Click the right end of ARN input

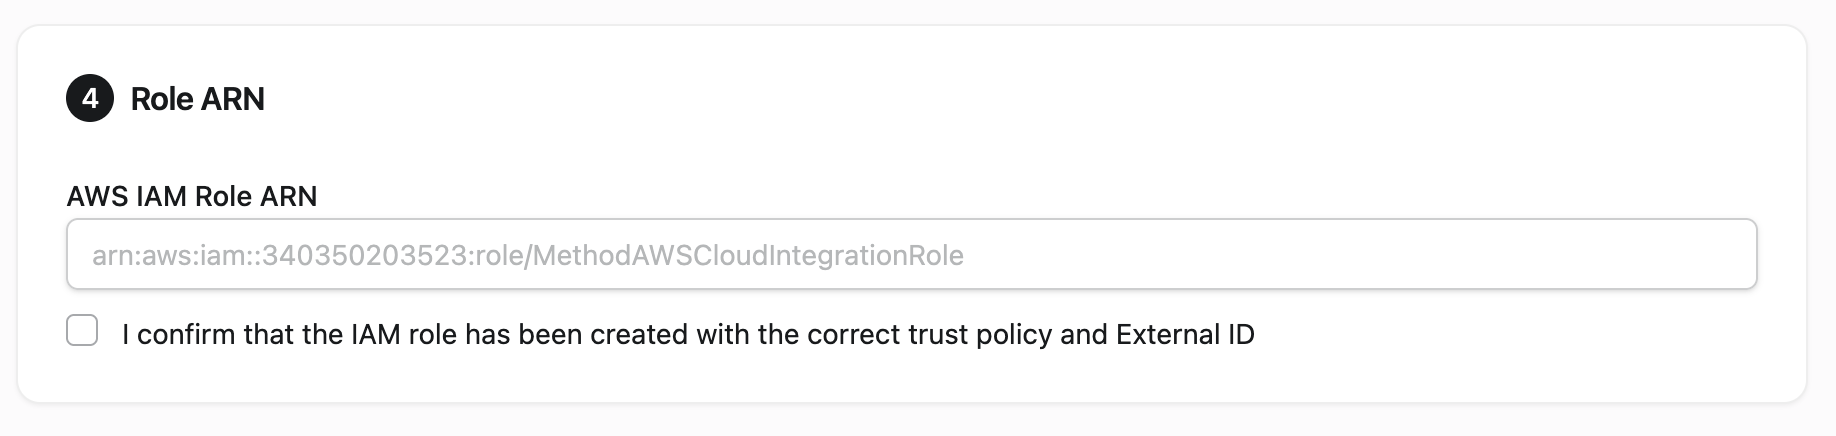(x=1720, y=255)
